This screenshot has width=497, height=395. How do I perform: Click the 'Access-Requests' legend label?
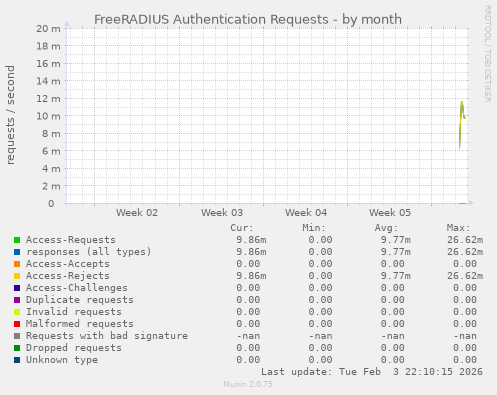click(71, 240)
